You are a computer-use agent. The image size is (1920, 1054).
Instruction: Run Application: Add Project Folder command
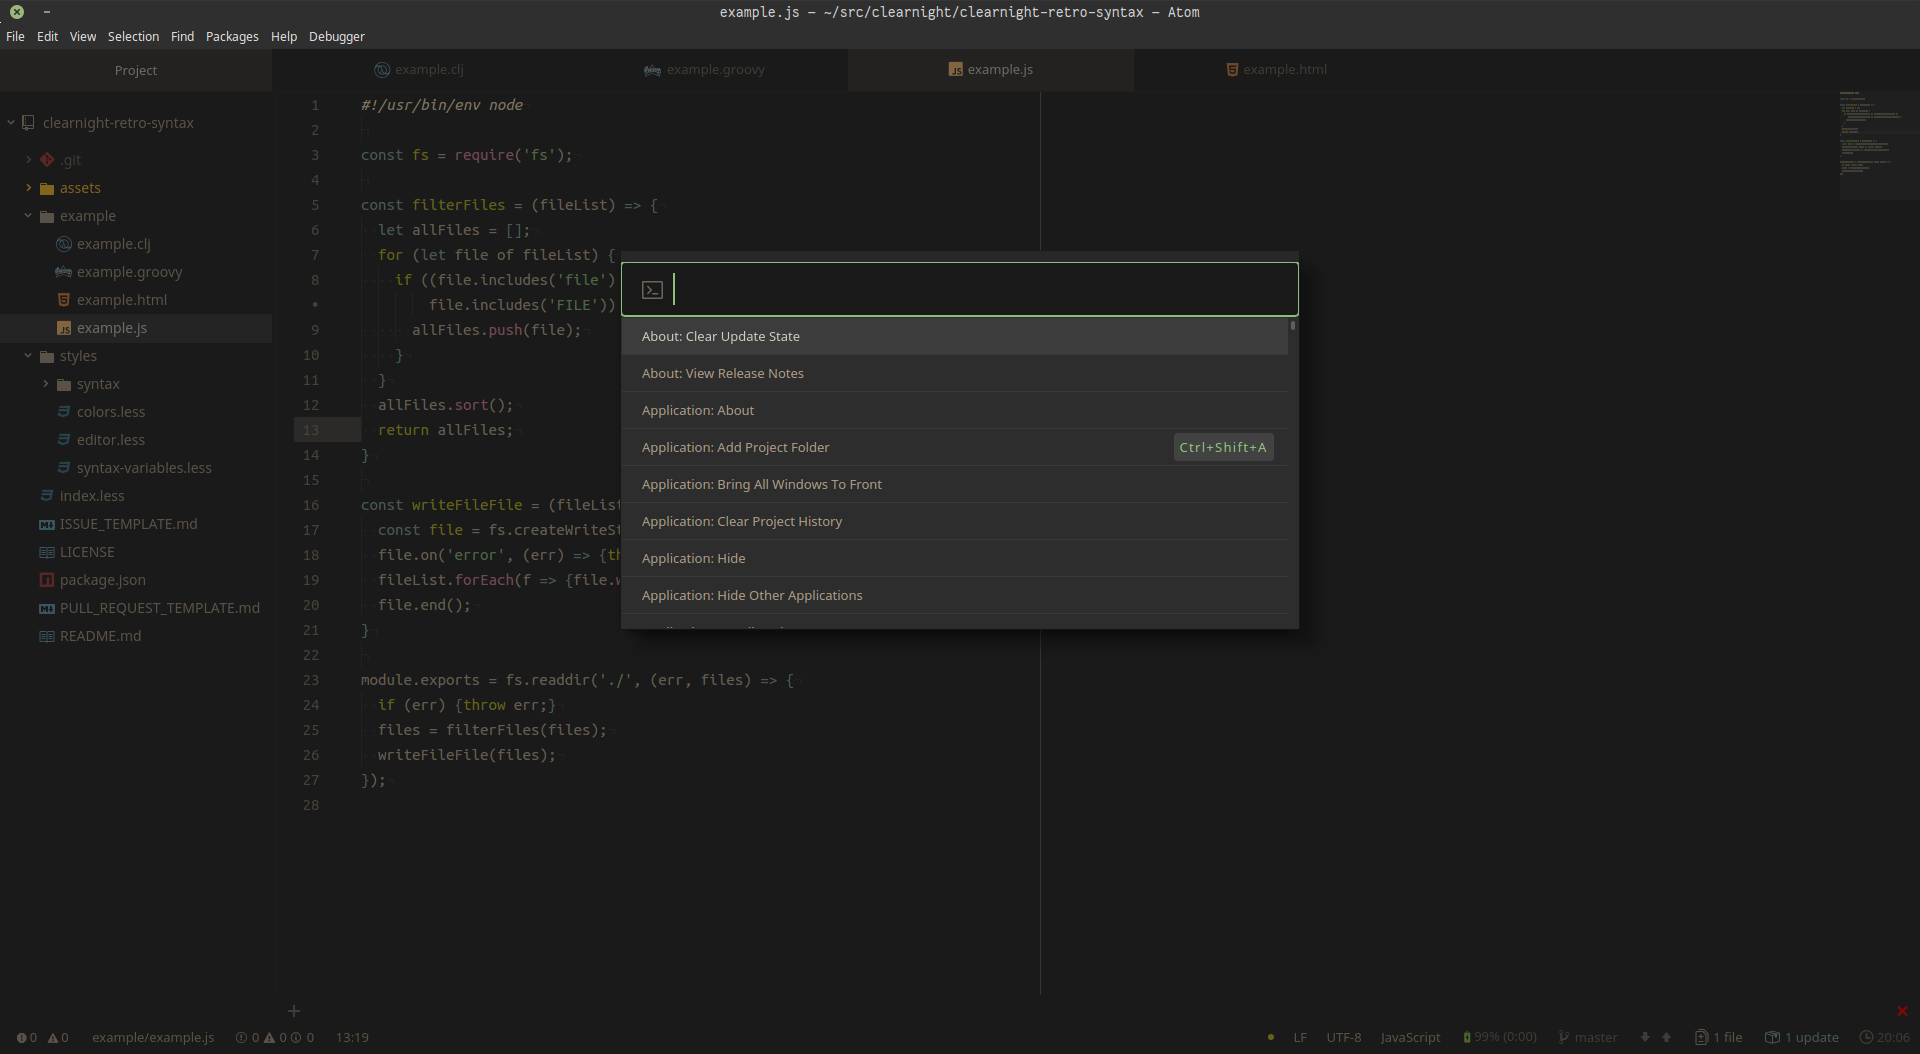(x=735, y=448)
